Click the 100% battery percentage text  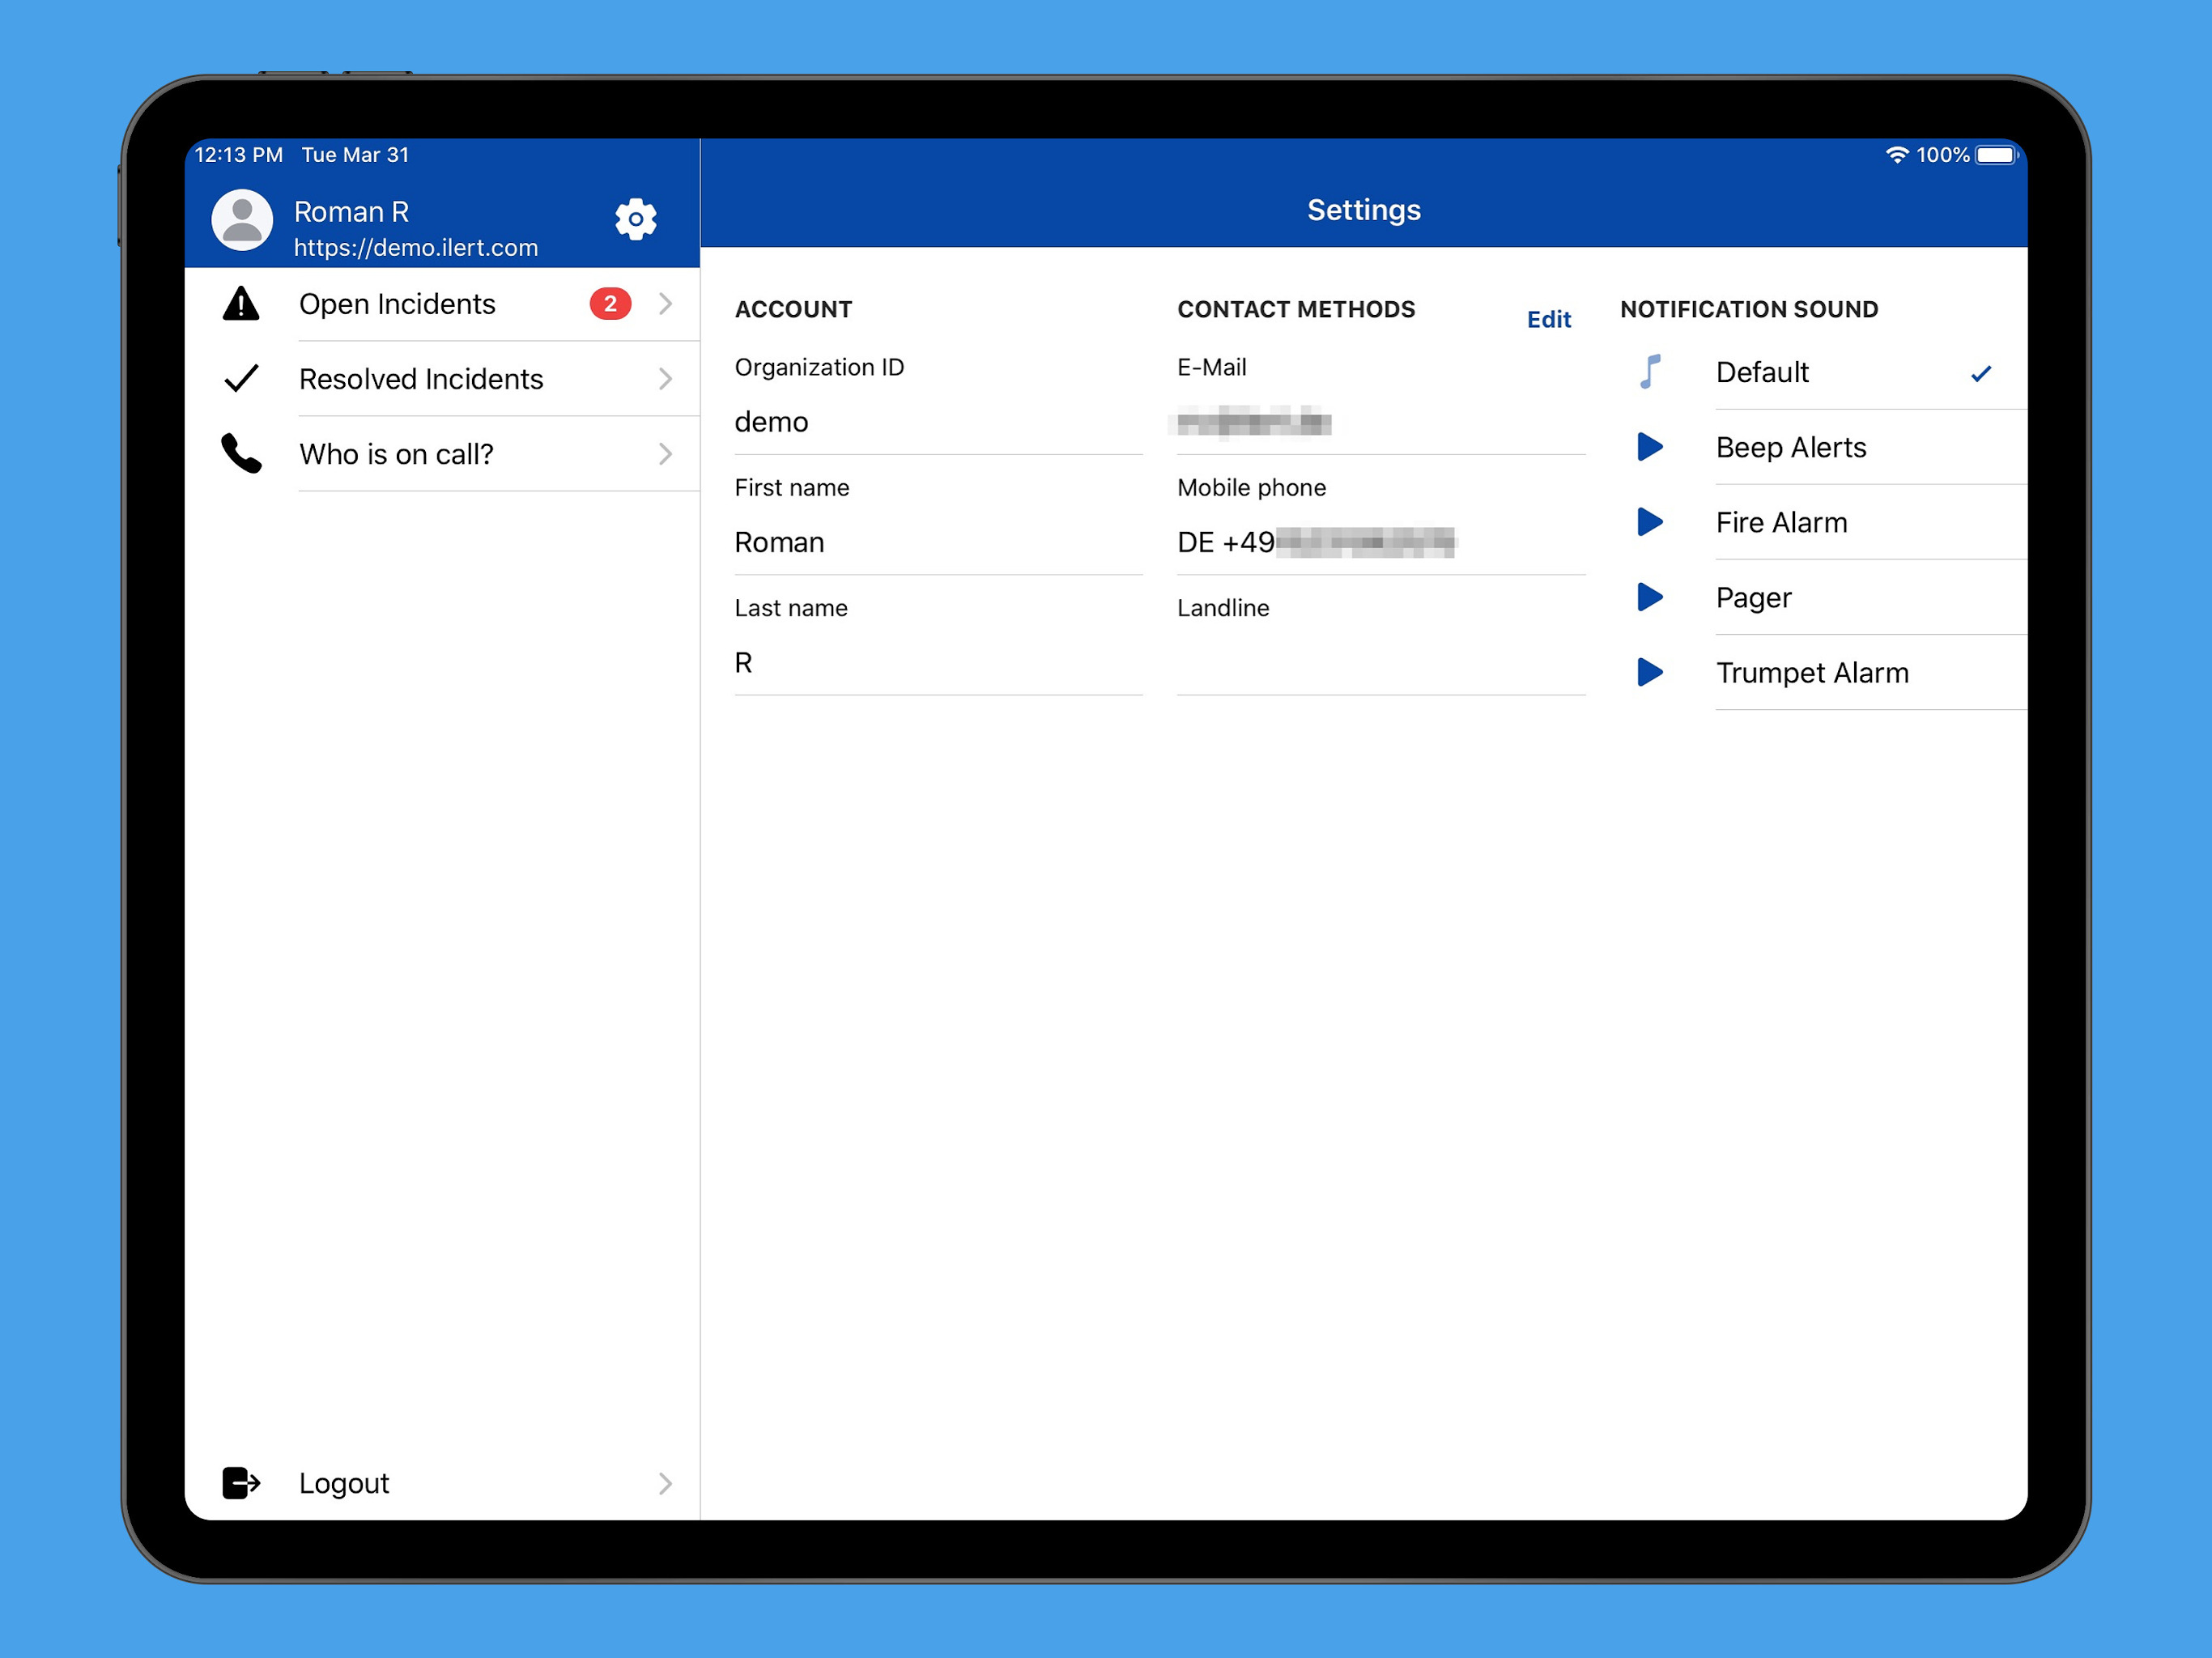(1942, 155)
